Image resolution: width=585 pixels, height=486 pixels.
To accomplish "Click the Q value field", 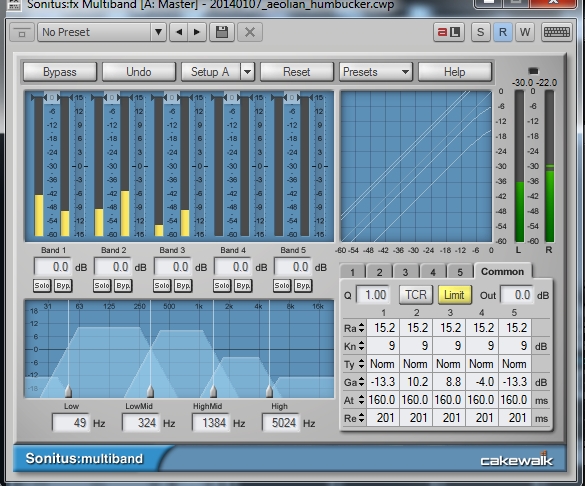I will (373, 295).
